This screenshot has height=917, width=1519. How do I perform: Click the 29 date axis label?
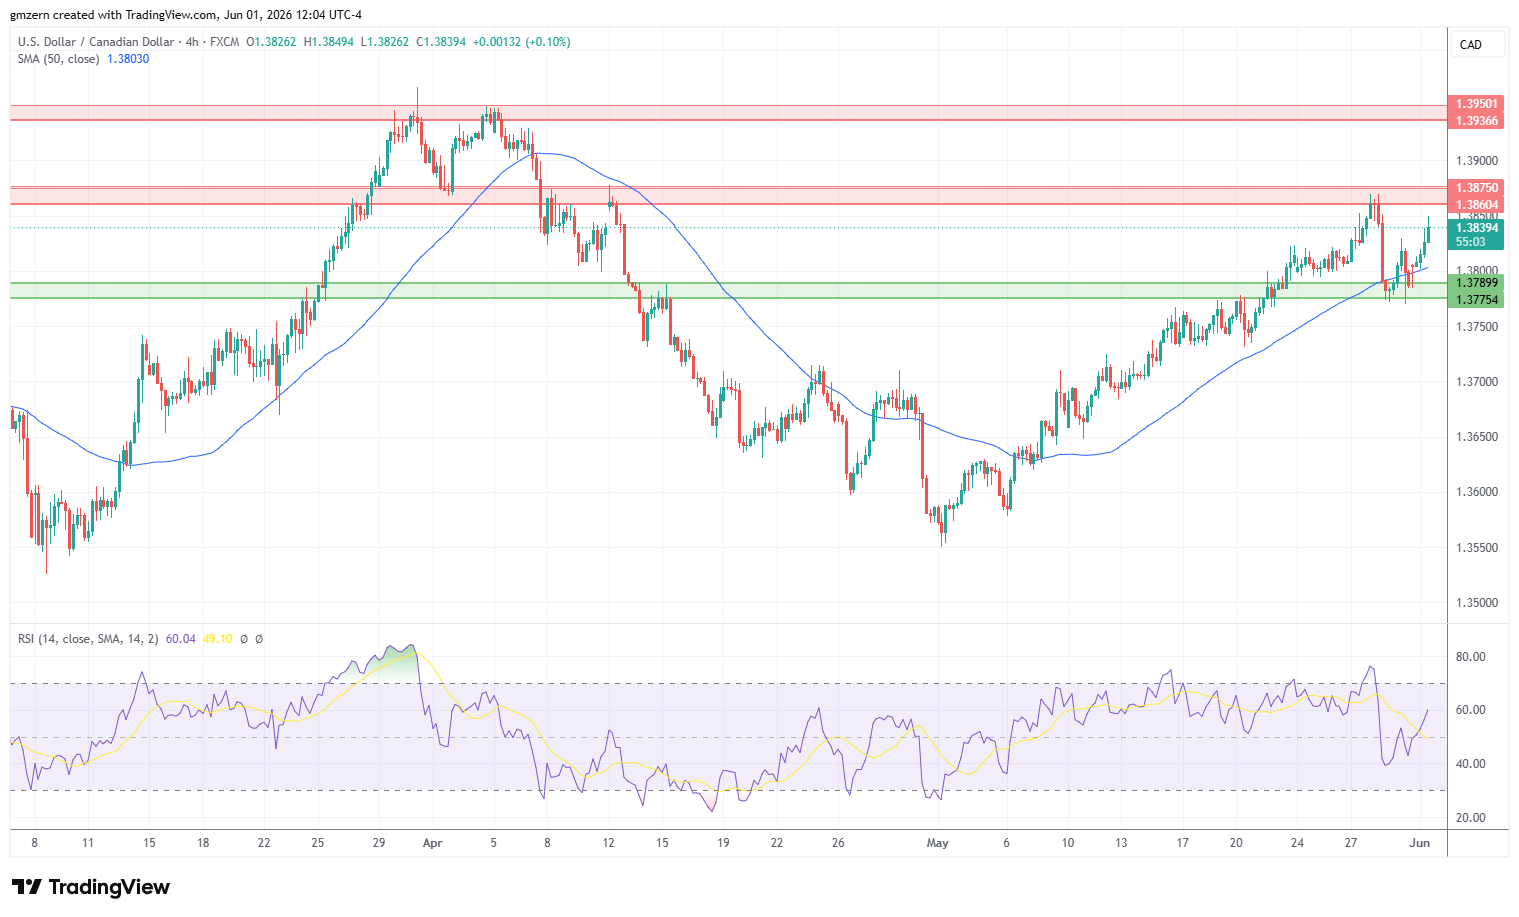pyautogui.click(x=379, y=843)
